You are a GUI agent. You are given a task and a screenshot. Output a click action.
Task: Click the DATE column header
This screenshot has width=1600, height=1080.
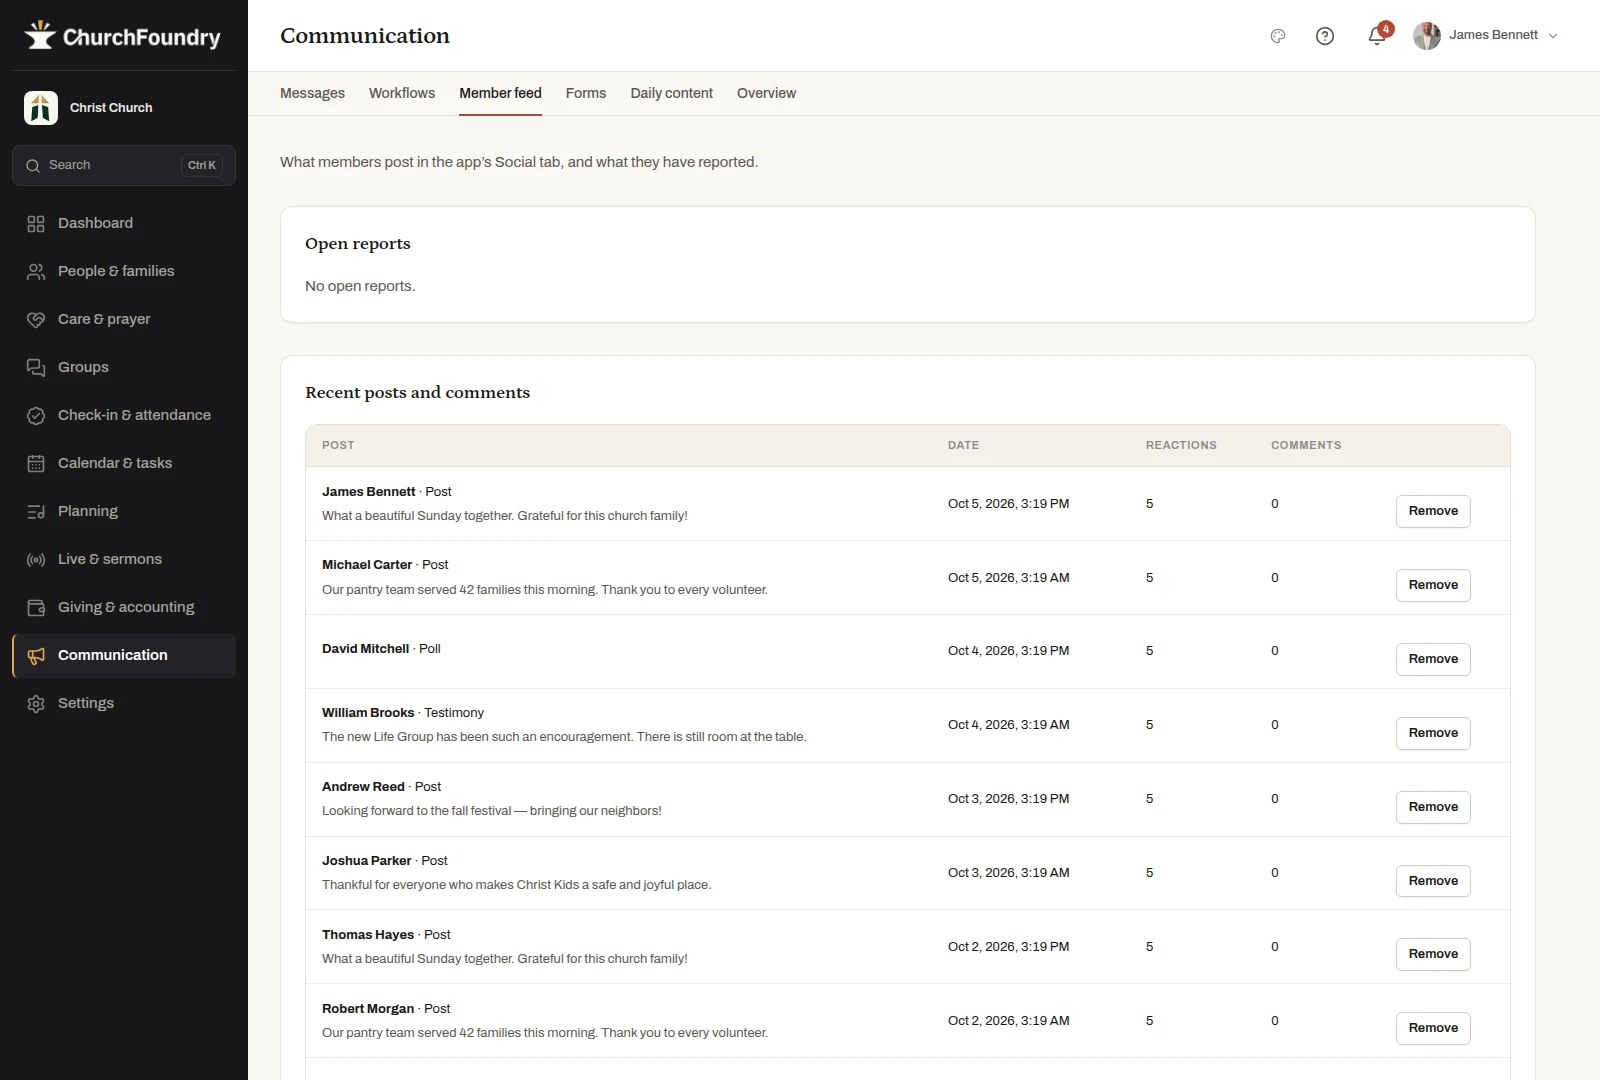963,446
